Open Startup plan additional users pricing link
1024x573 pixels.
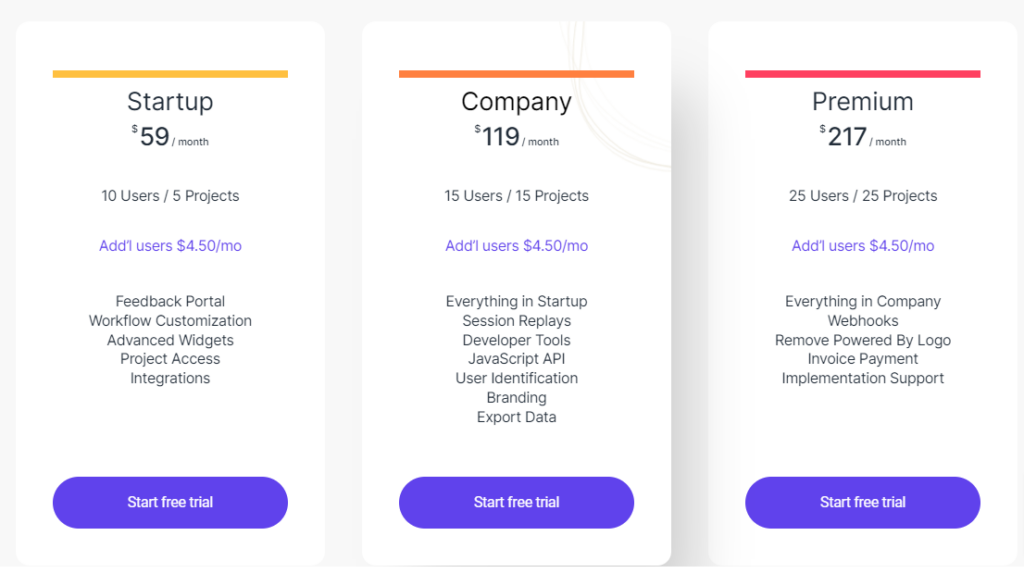[x=170, y=246]
